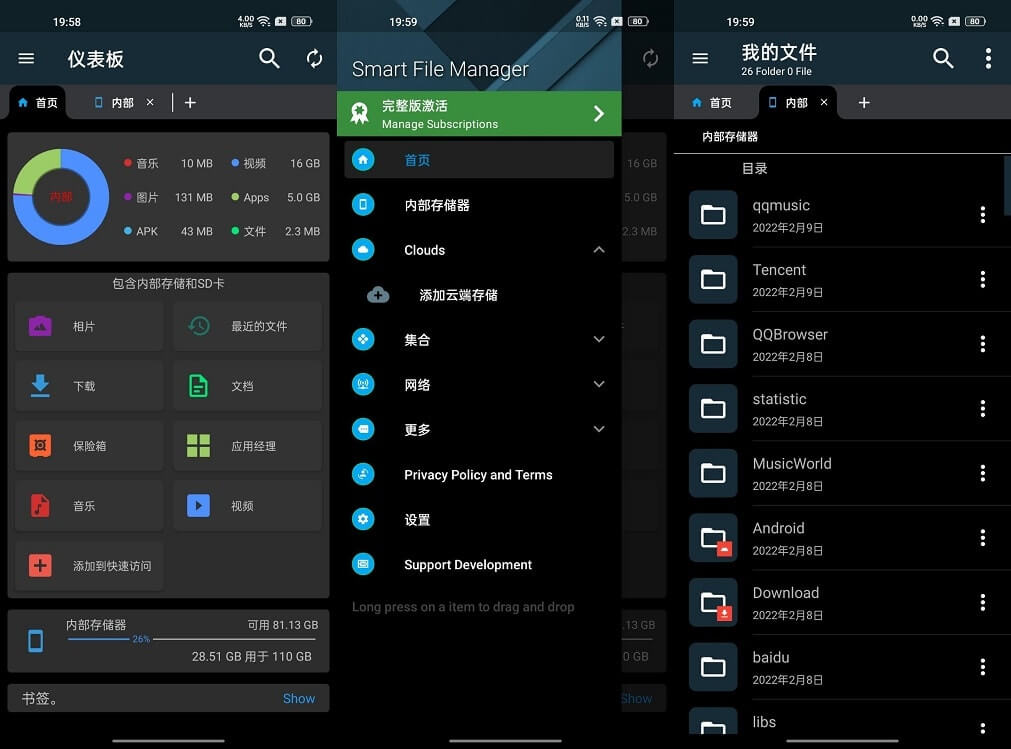Tap 添加云端存储 add cloud storage
Screen dimensions: 1011x749
point(478,295)
